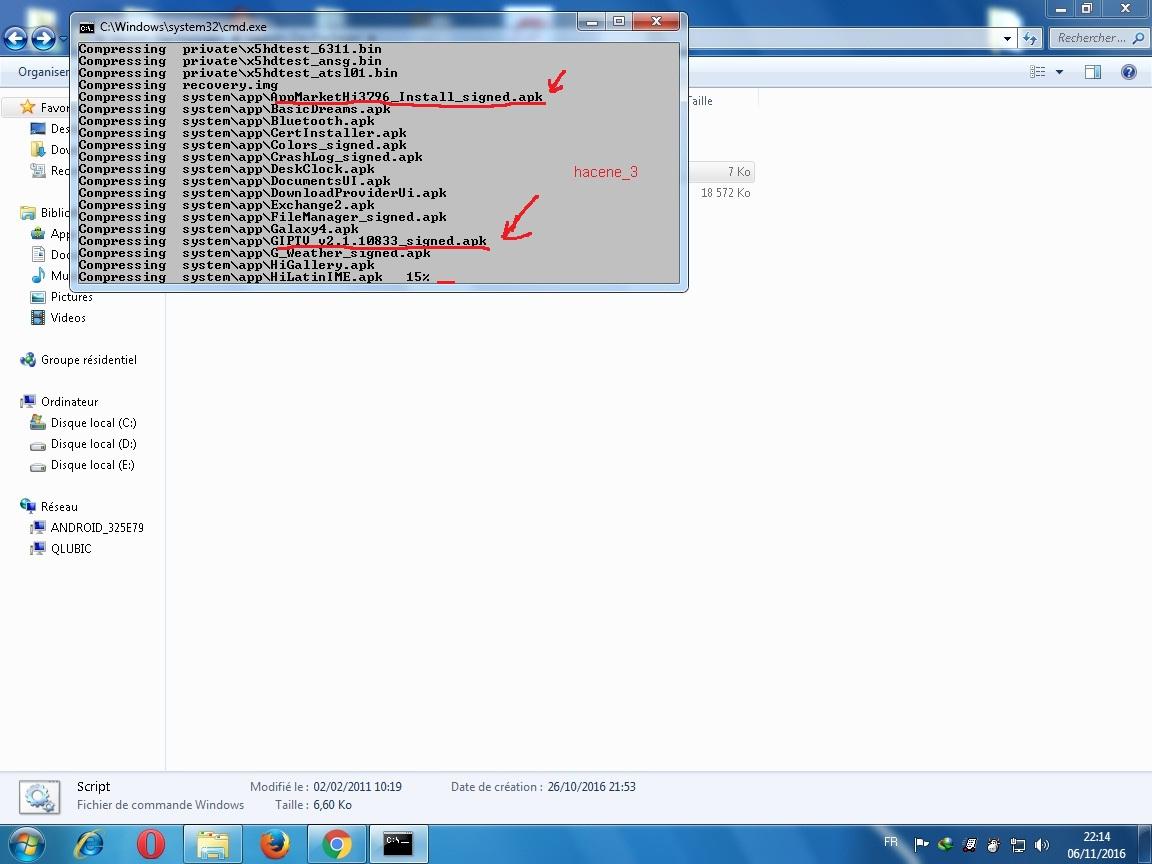Open the address bar history dropdown
The height and width of the screenshot is (864, 1152).
1007,39
